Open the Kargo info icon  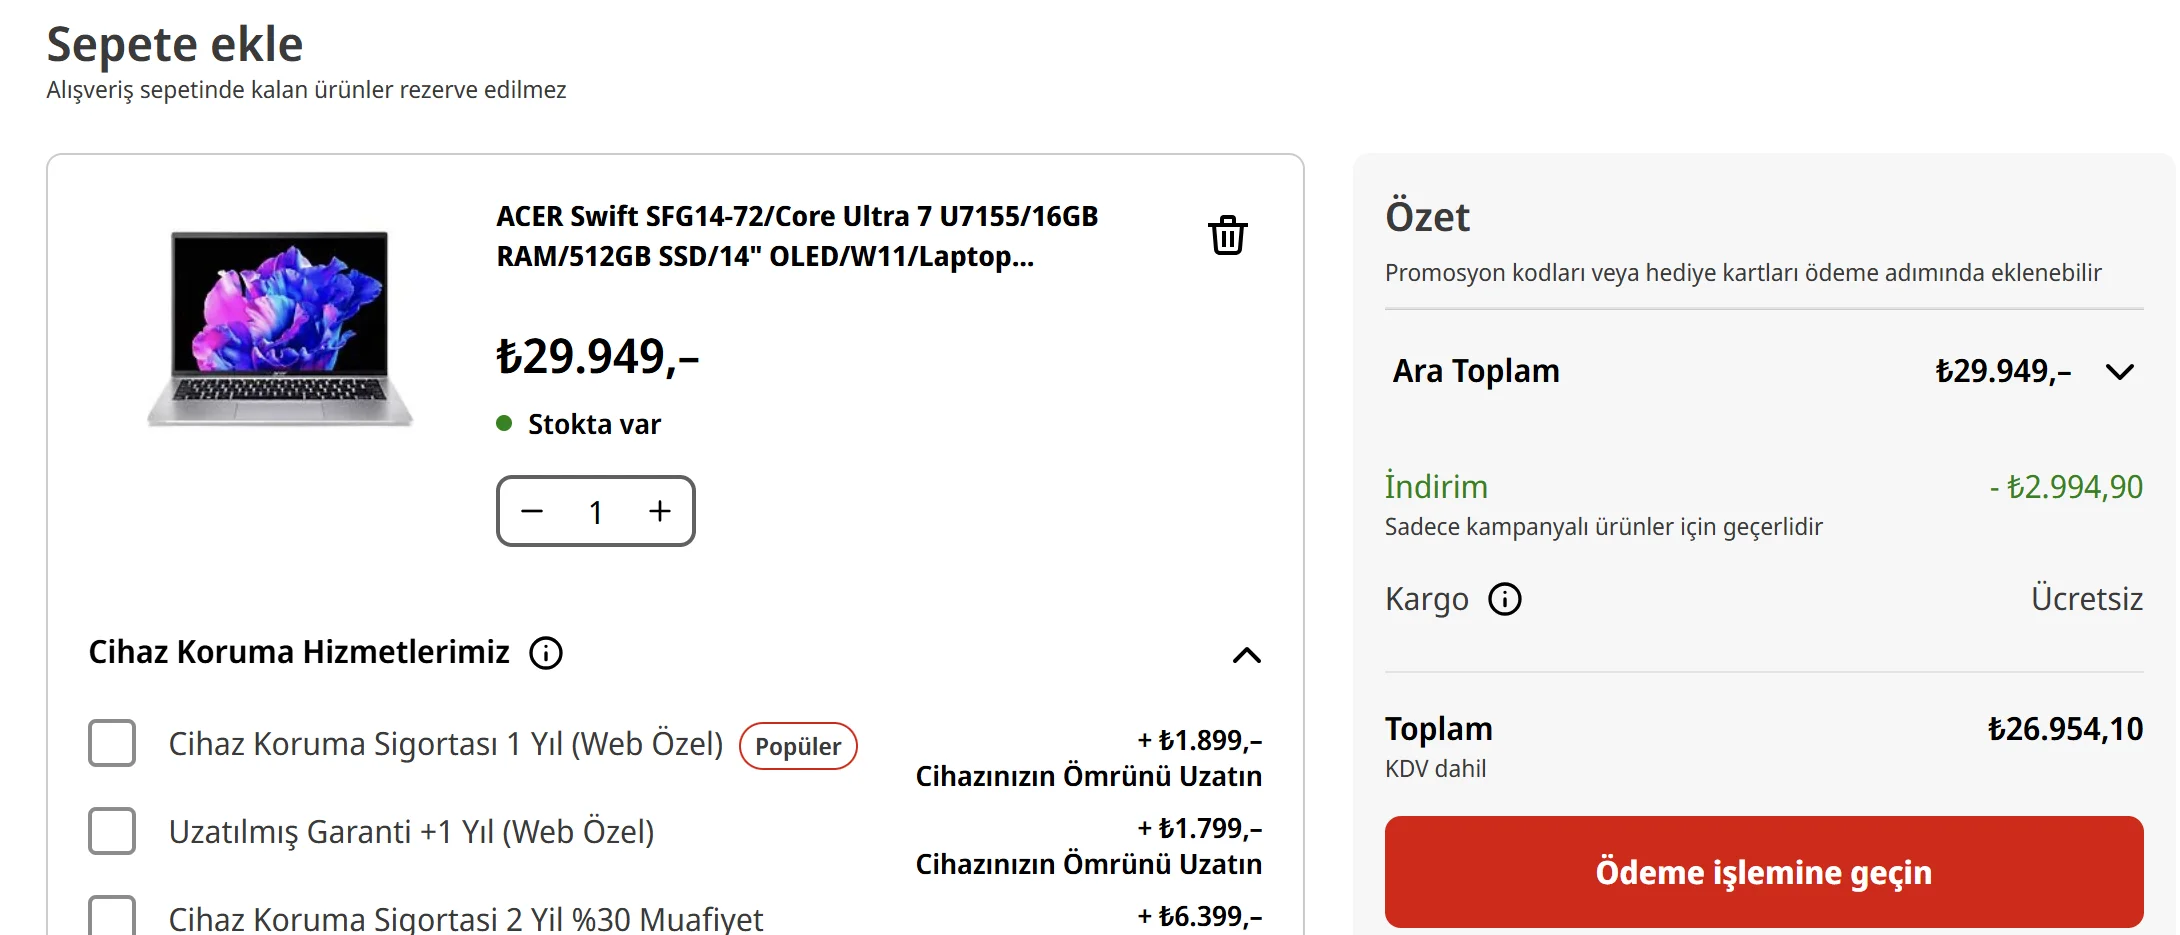tap(1505, 599)
